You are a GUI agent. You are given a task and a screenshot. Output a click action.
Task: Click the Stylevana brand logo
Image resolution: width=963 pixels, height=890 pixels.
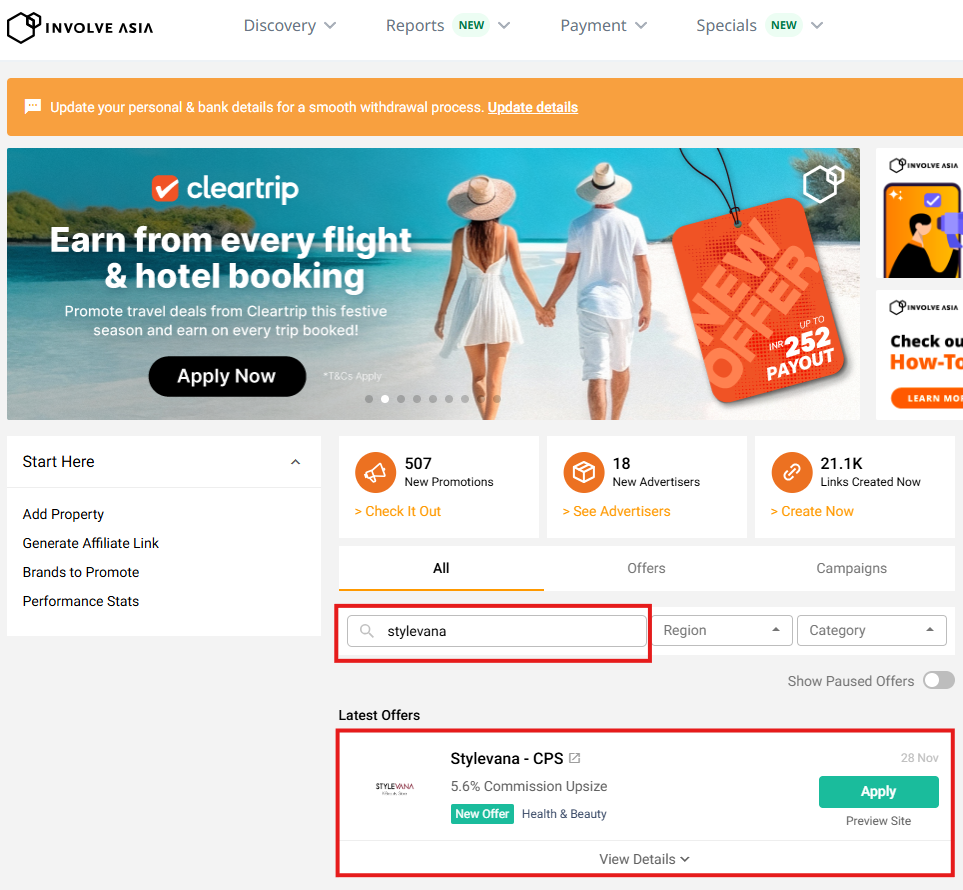click(x=394, y=788)
